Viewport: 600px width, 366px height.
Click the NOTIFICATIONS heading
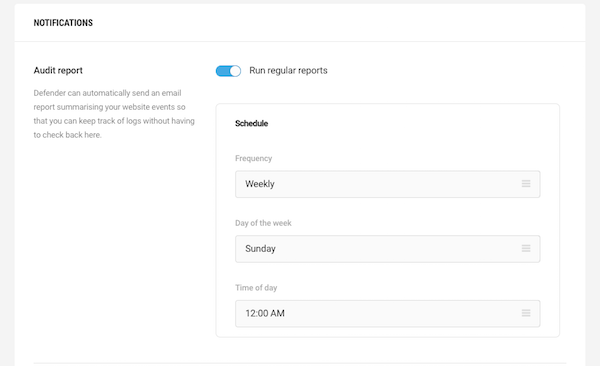pyautogui.click(x=63, y=23)
